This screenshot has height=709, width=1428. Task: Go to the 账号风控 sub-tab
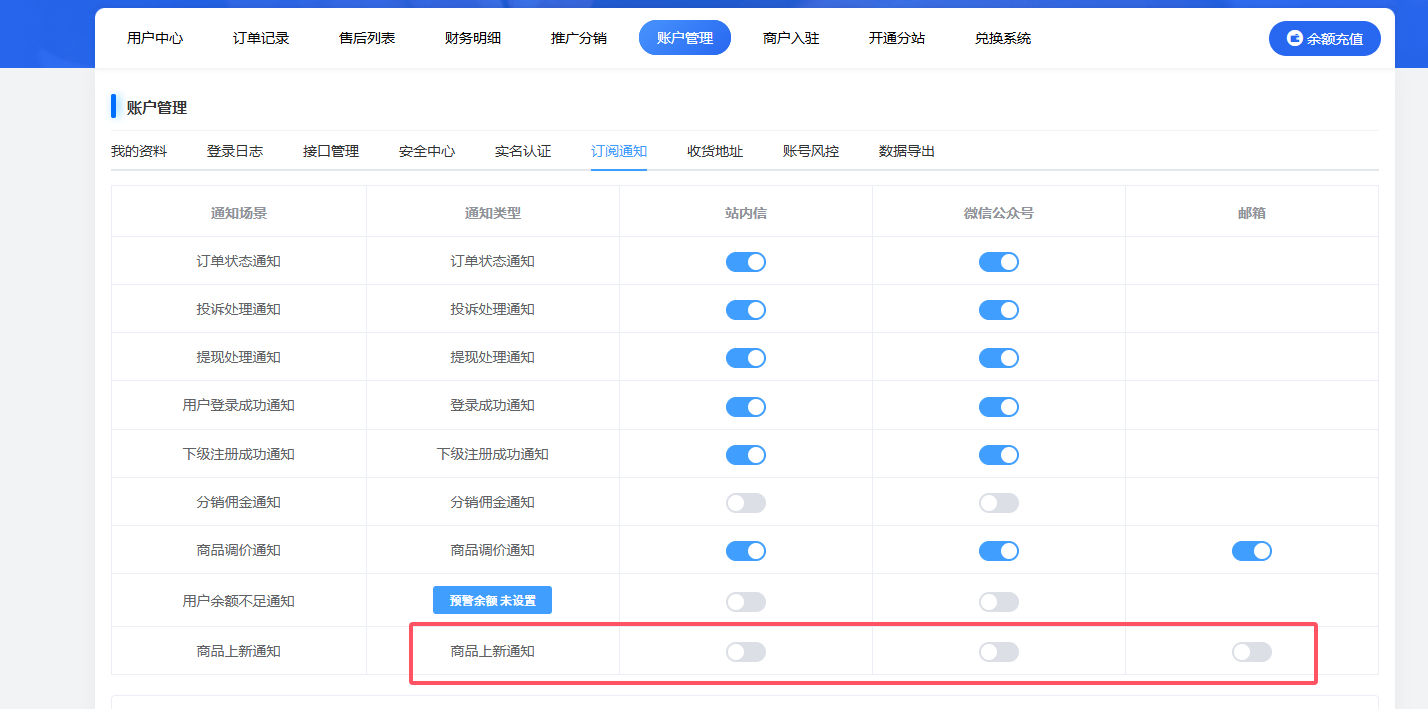coord(811,151)
